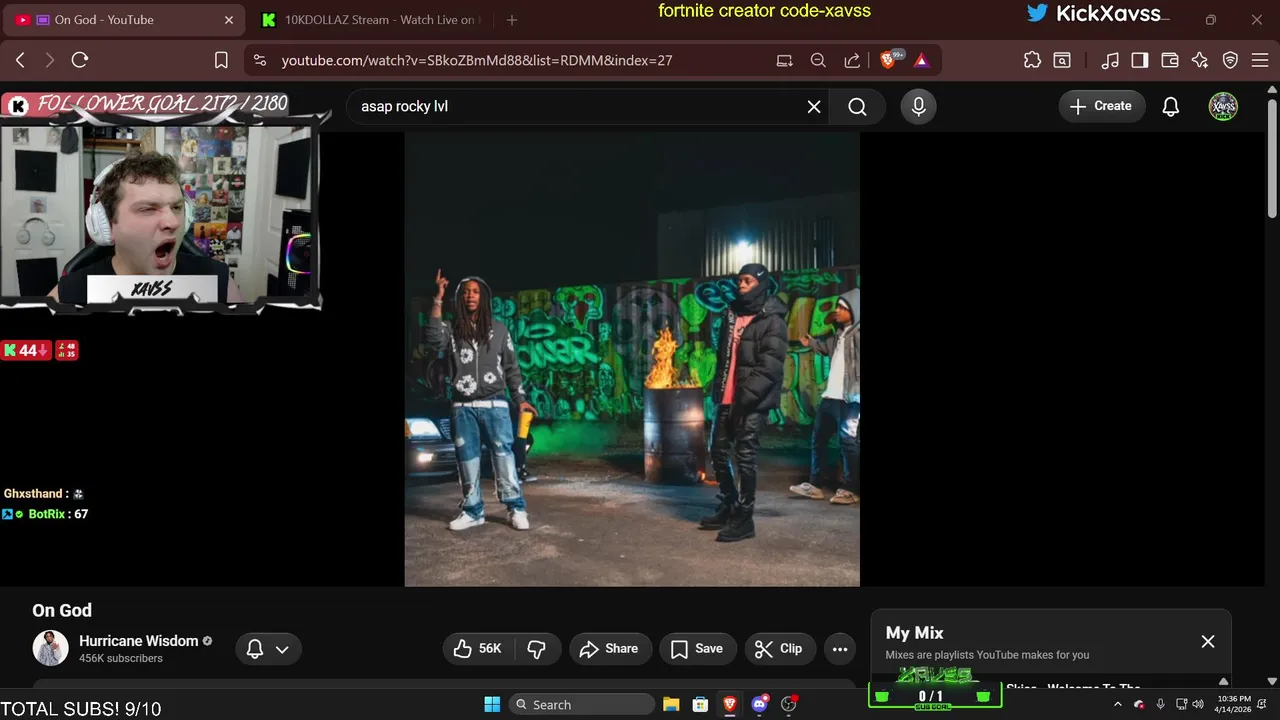Open OBS Studio from the taskbar
The image size is (1280, 720).
pyautogui.click(x=789, y=704)
